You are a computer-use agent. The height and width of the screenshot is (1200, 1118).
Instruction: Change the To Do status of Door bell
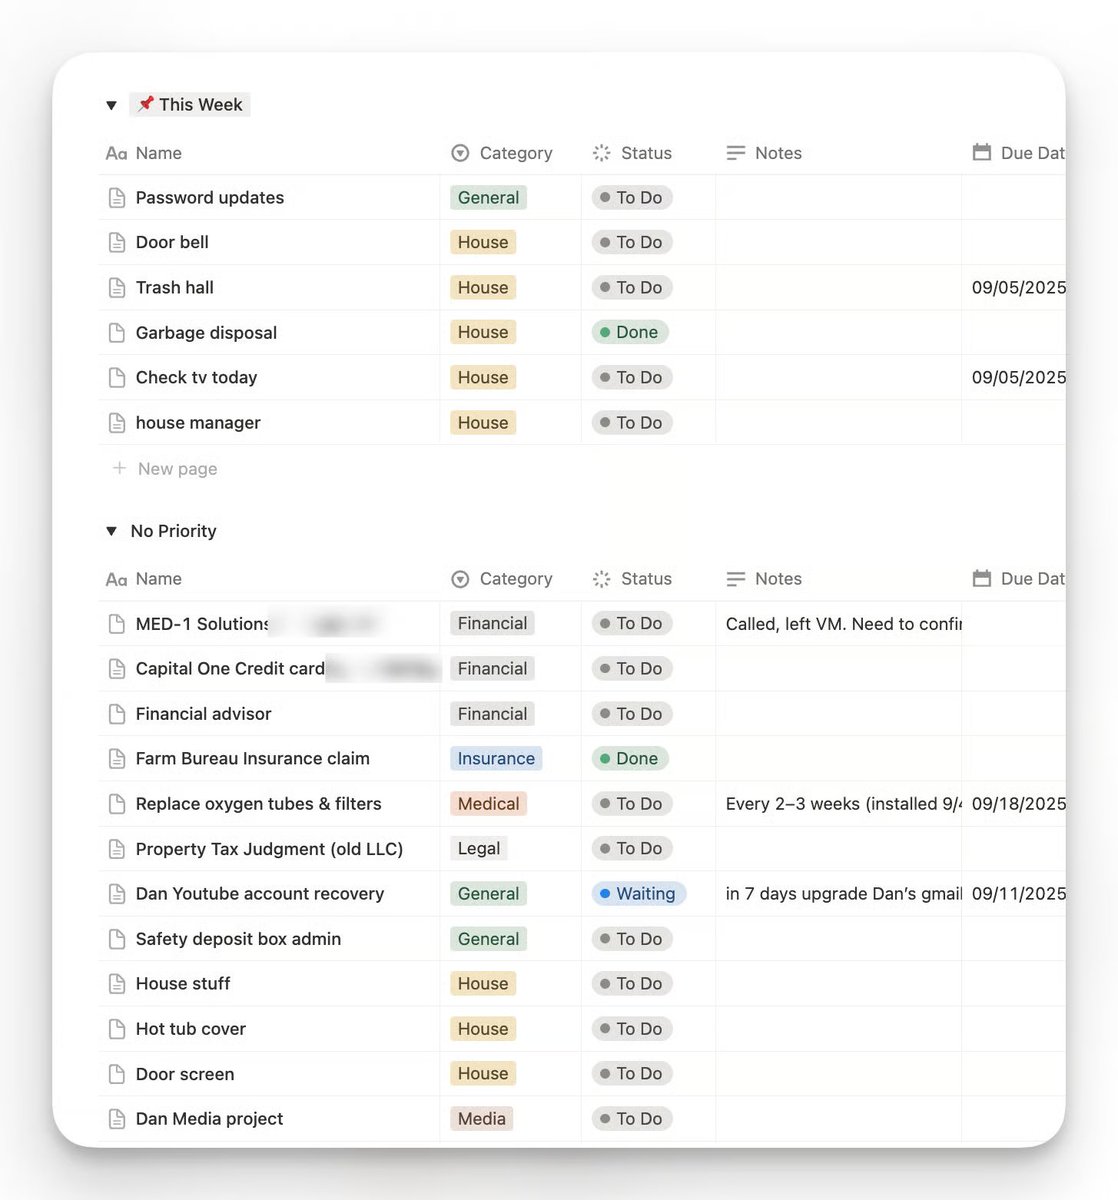pyautogui.click(x=632, y=243)
